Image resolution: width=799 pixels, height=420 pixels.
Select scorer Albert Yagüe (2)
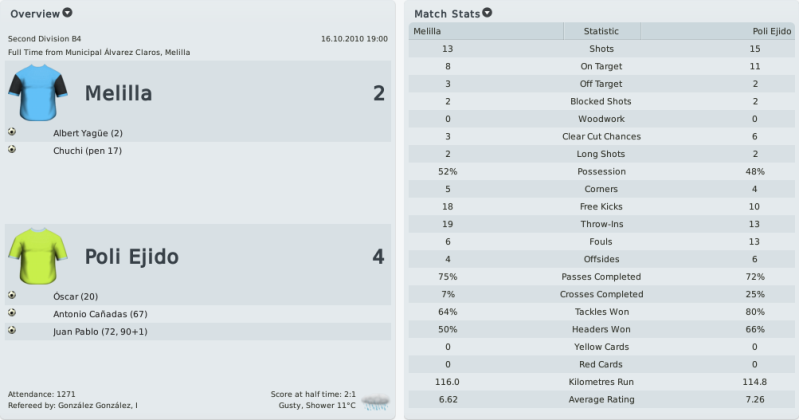(88, 133)
